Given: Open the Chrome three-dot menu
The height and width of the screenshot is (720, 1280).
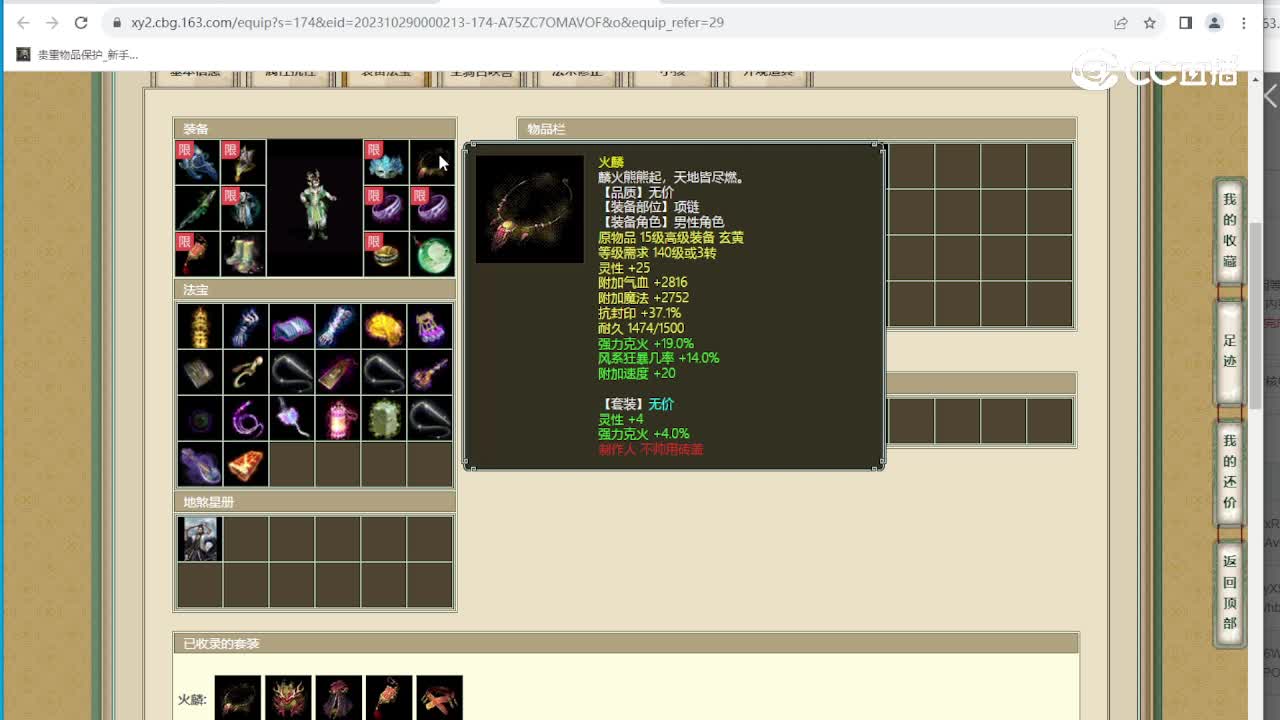Looking at the screenshot, I should (1245, 22).
